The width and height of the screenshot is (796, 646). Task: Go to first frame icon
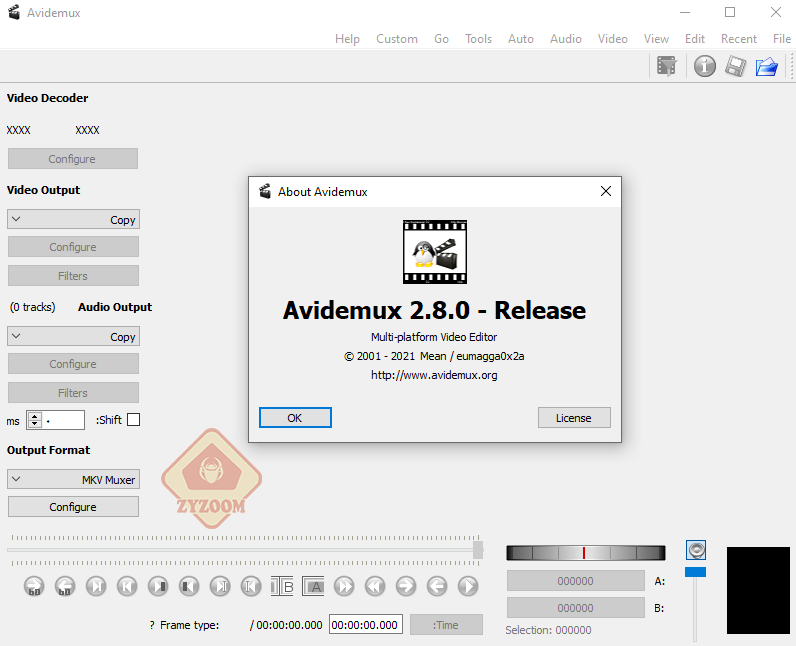[x=127, y=586]
